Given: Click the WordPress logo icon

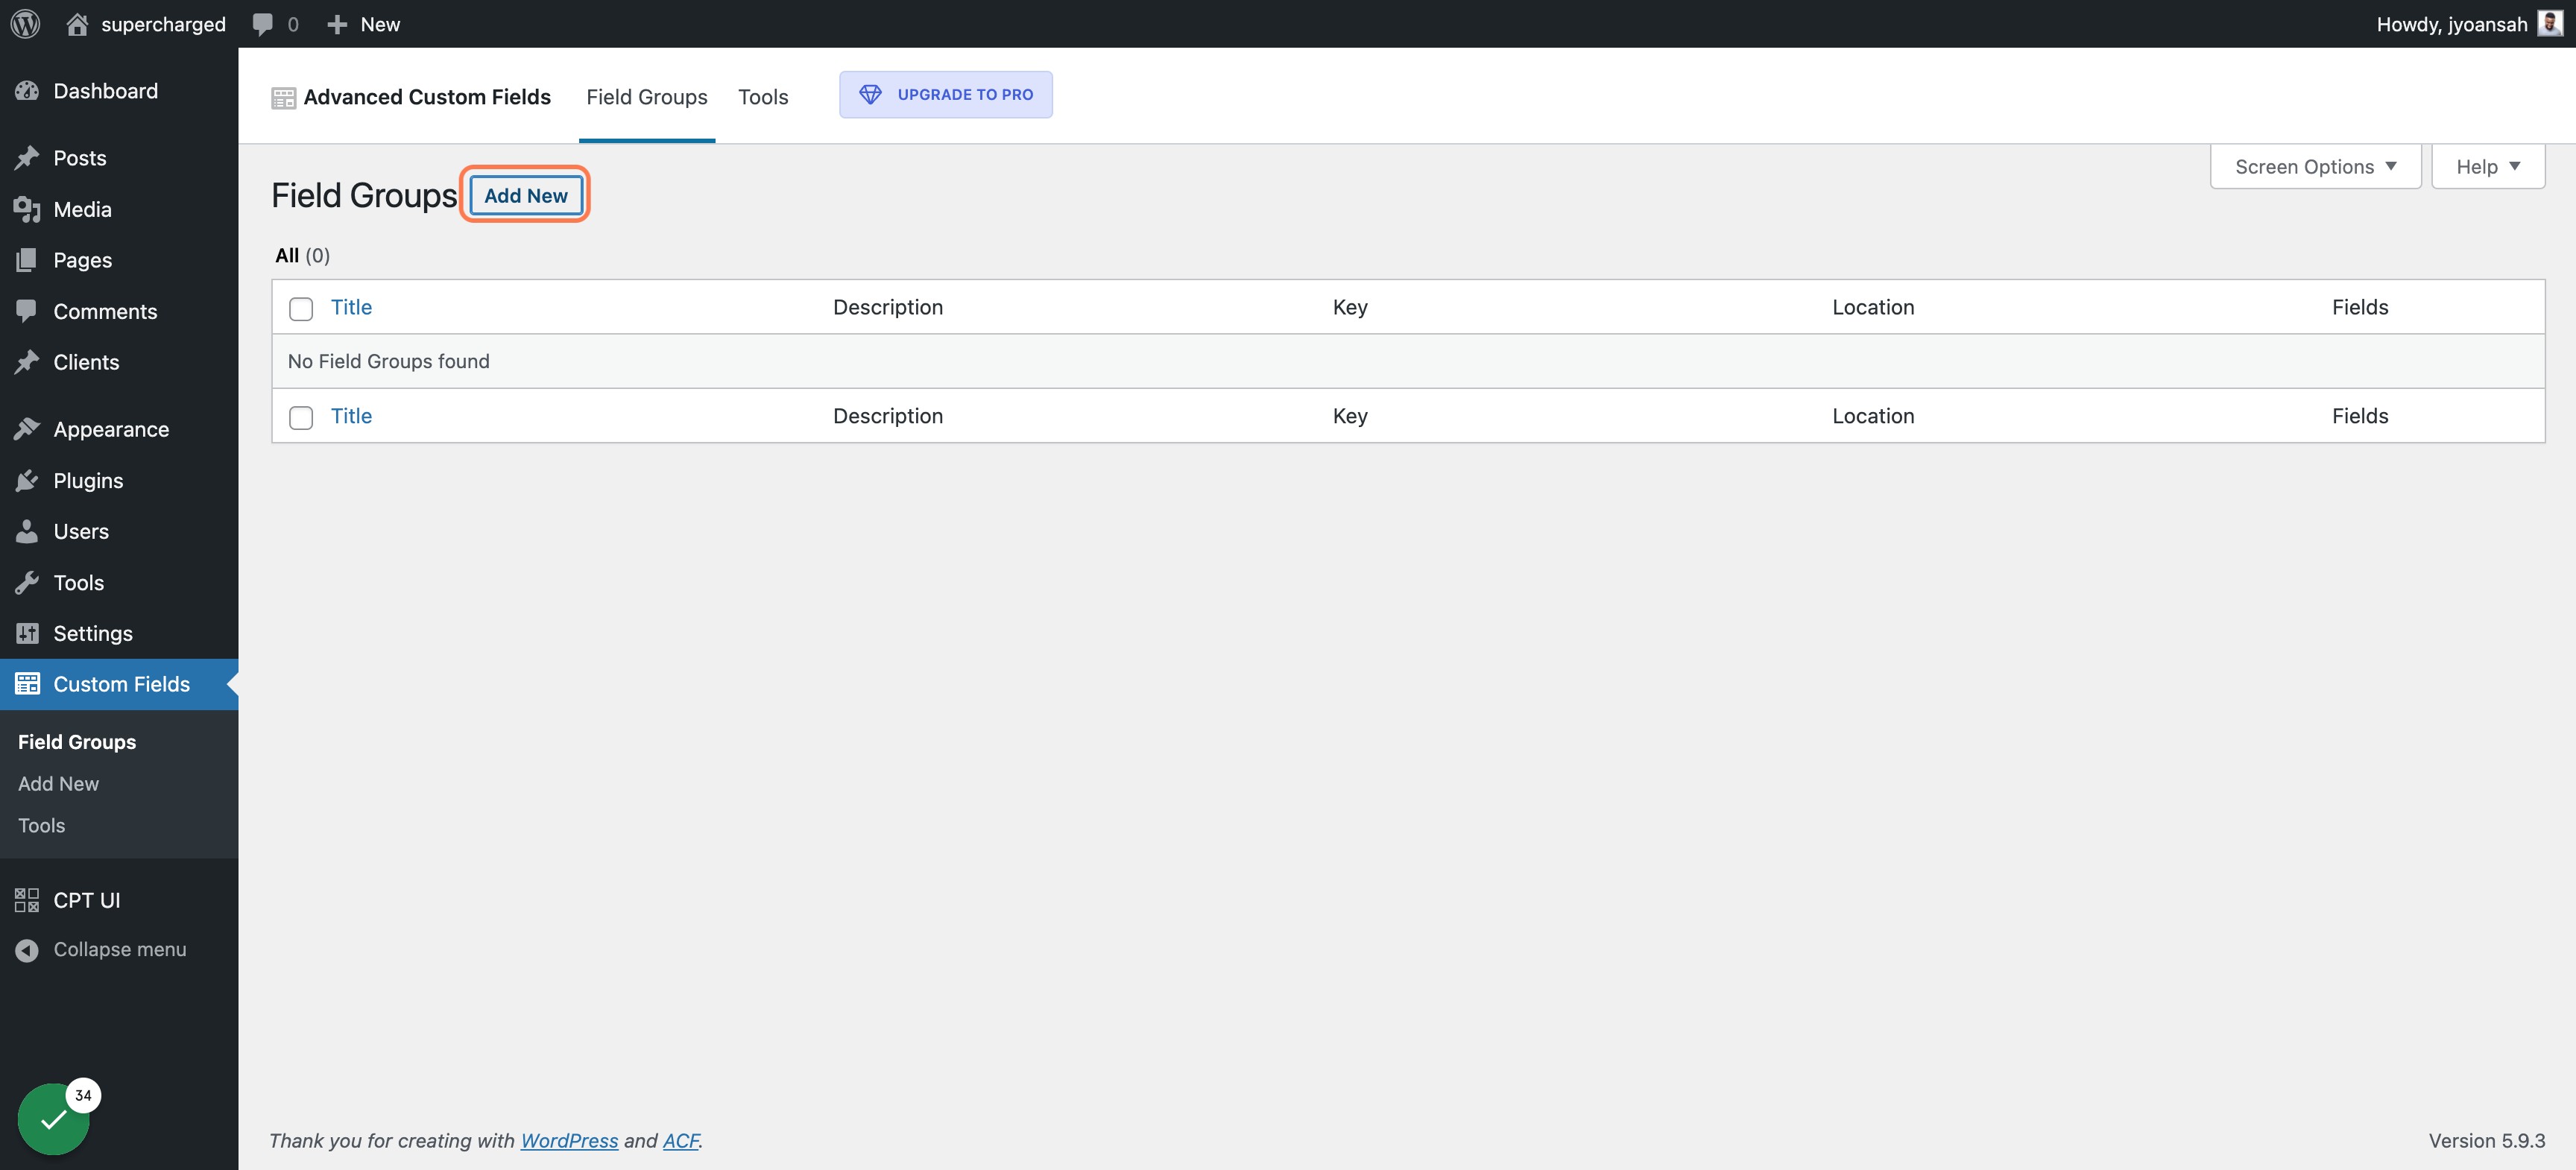Looking at the screenshot, I should pos(25,24).
